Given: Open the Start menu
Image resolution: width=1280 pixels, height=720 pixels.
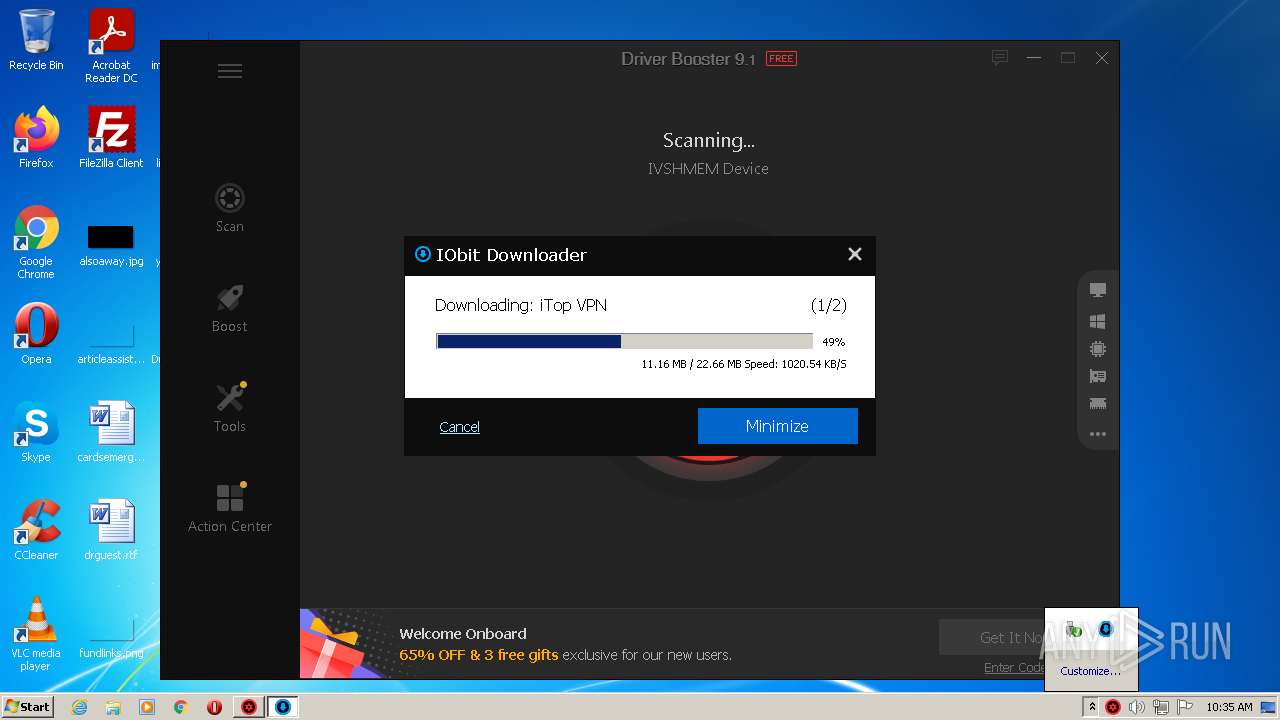Looking at the screenshot, I should coord(27,706).
